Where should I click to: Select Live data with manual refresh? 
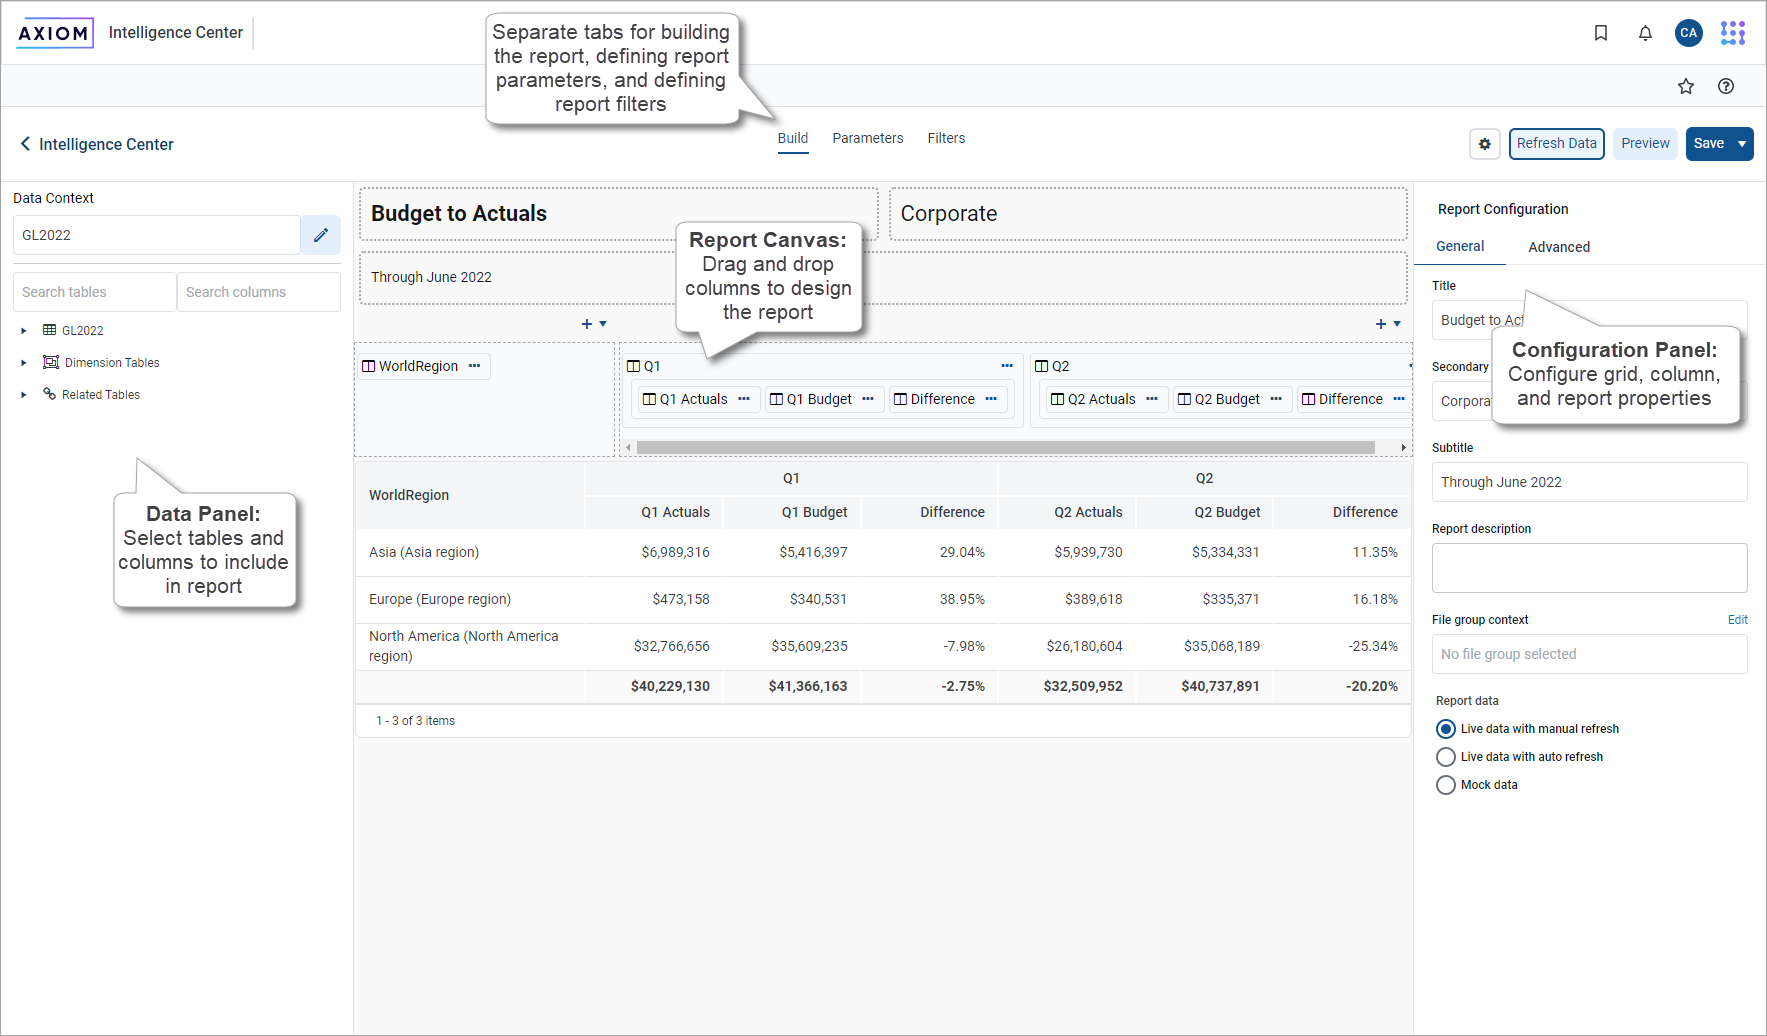pyautogui.click(x=1446, y=729)
